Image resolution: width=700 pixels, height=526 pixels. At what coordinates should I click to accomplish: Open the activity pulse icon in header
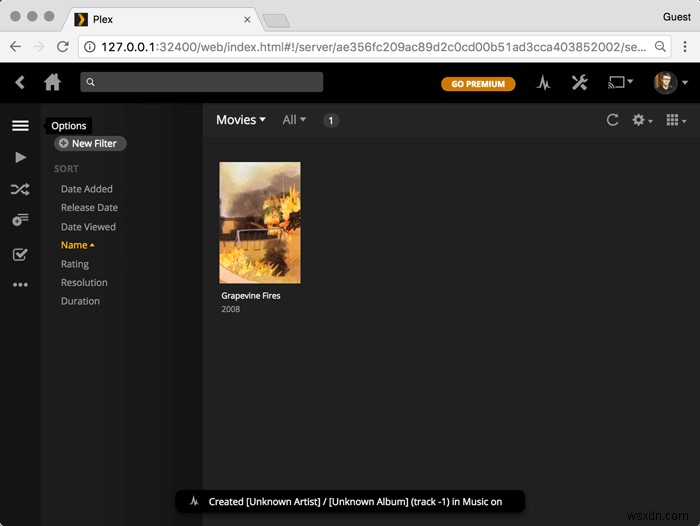pos(543,83)
